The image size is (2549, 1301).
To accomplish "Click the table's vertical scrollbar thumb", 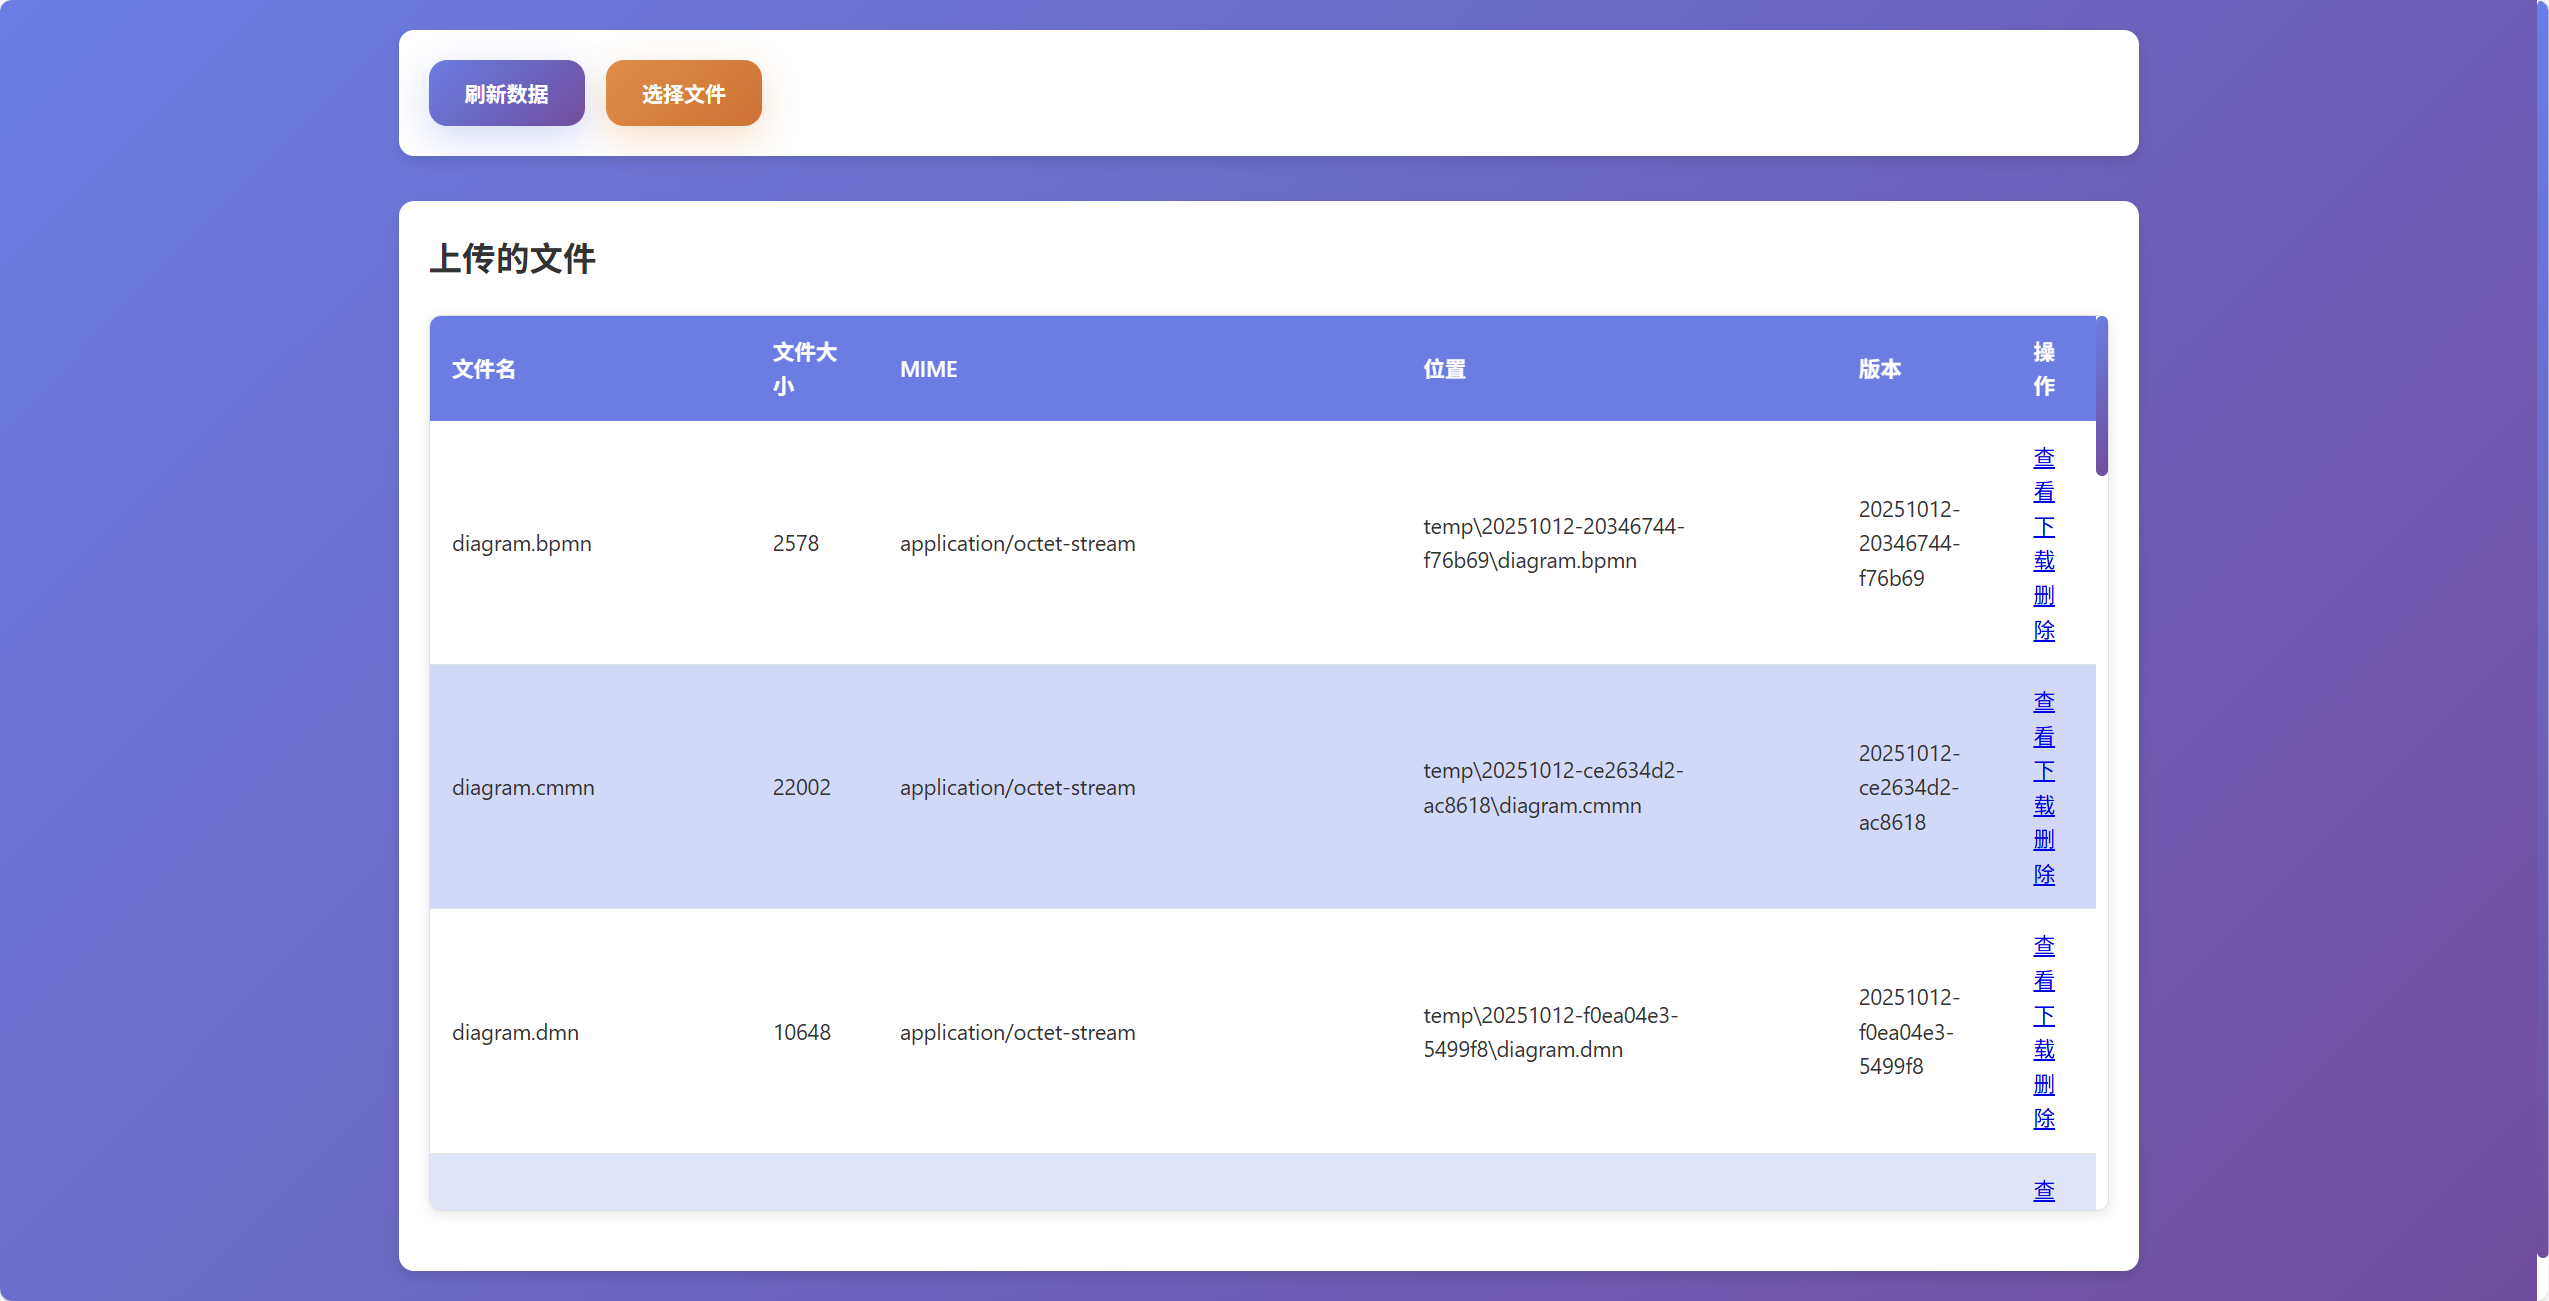I will click(x=2101, y=397).
